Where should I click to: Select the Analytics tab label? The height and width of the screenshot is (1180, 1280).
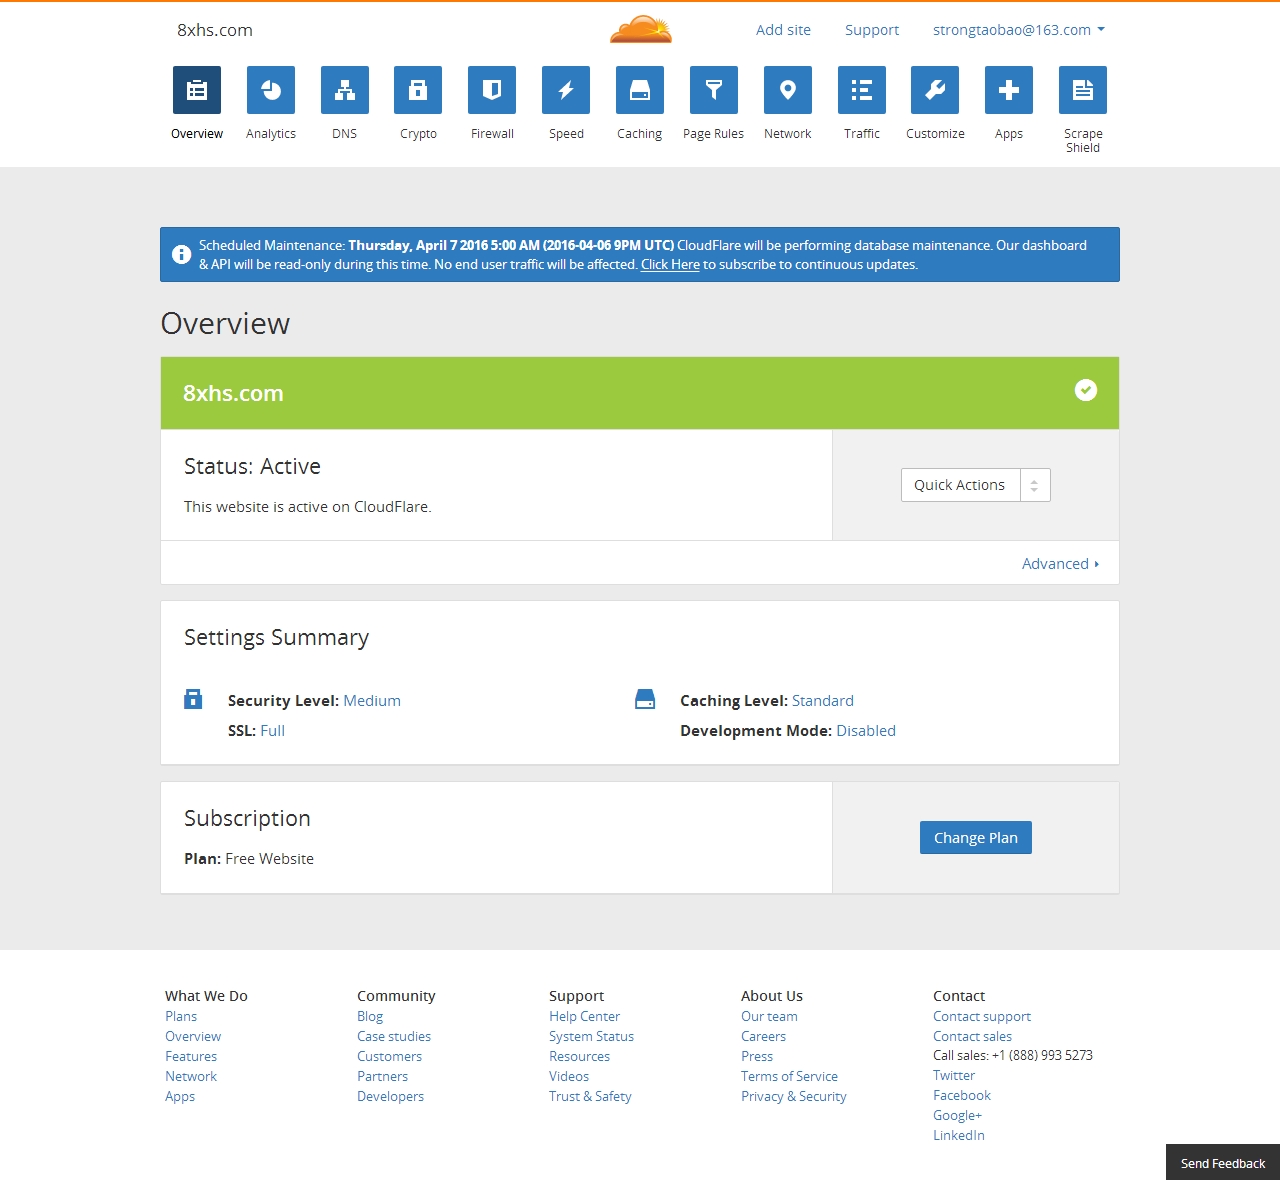click(271, 134)
